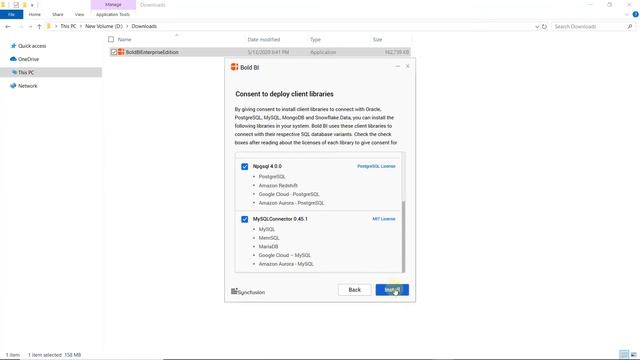Go back using the Explorer back arrow
The height and width of the screenshot is (360, 640).
coord(8,27)
